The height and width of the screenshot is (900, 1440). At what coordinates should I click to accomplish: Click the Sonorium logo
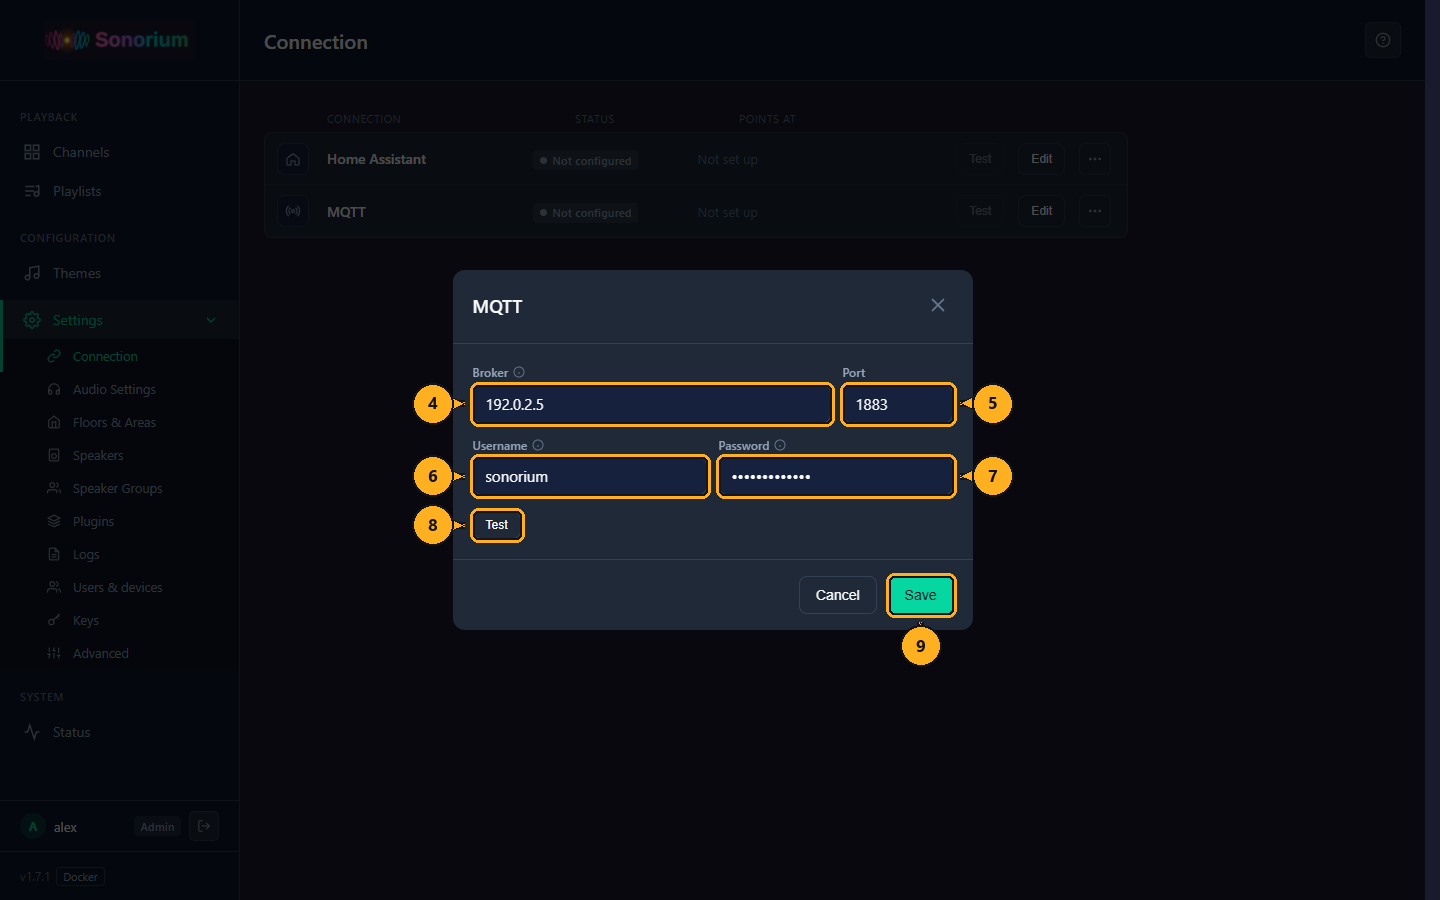118,40
